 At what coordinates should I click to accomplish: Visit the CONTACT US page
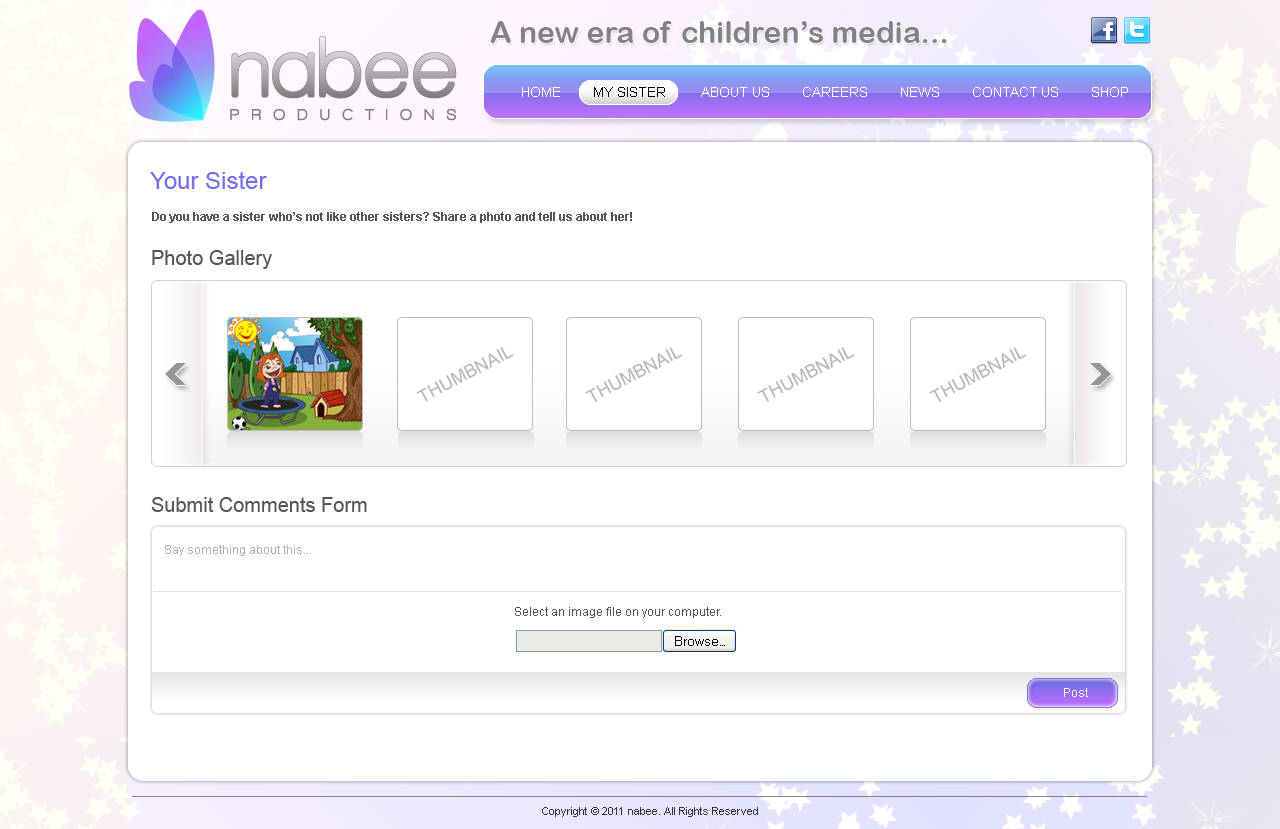(x=1015, y=92)
